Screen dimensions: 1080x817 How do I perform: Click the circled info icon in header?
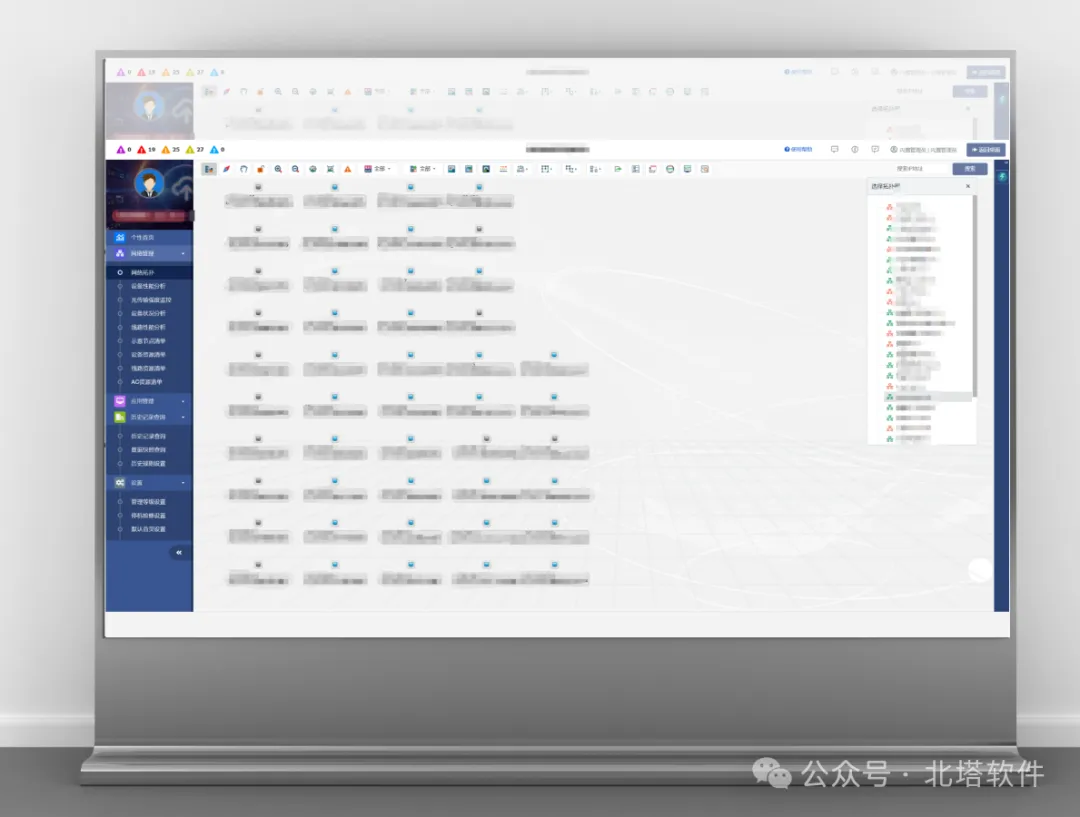(855, 149)
